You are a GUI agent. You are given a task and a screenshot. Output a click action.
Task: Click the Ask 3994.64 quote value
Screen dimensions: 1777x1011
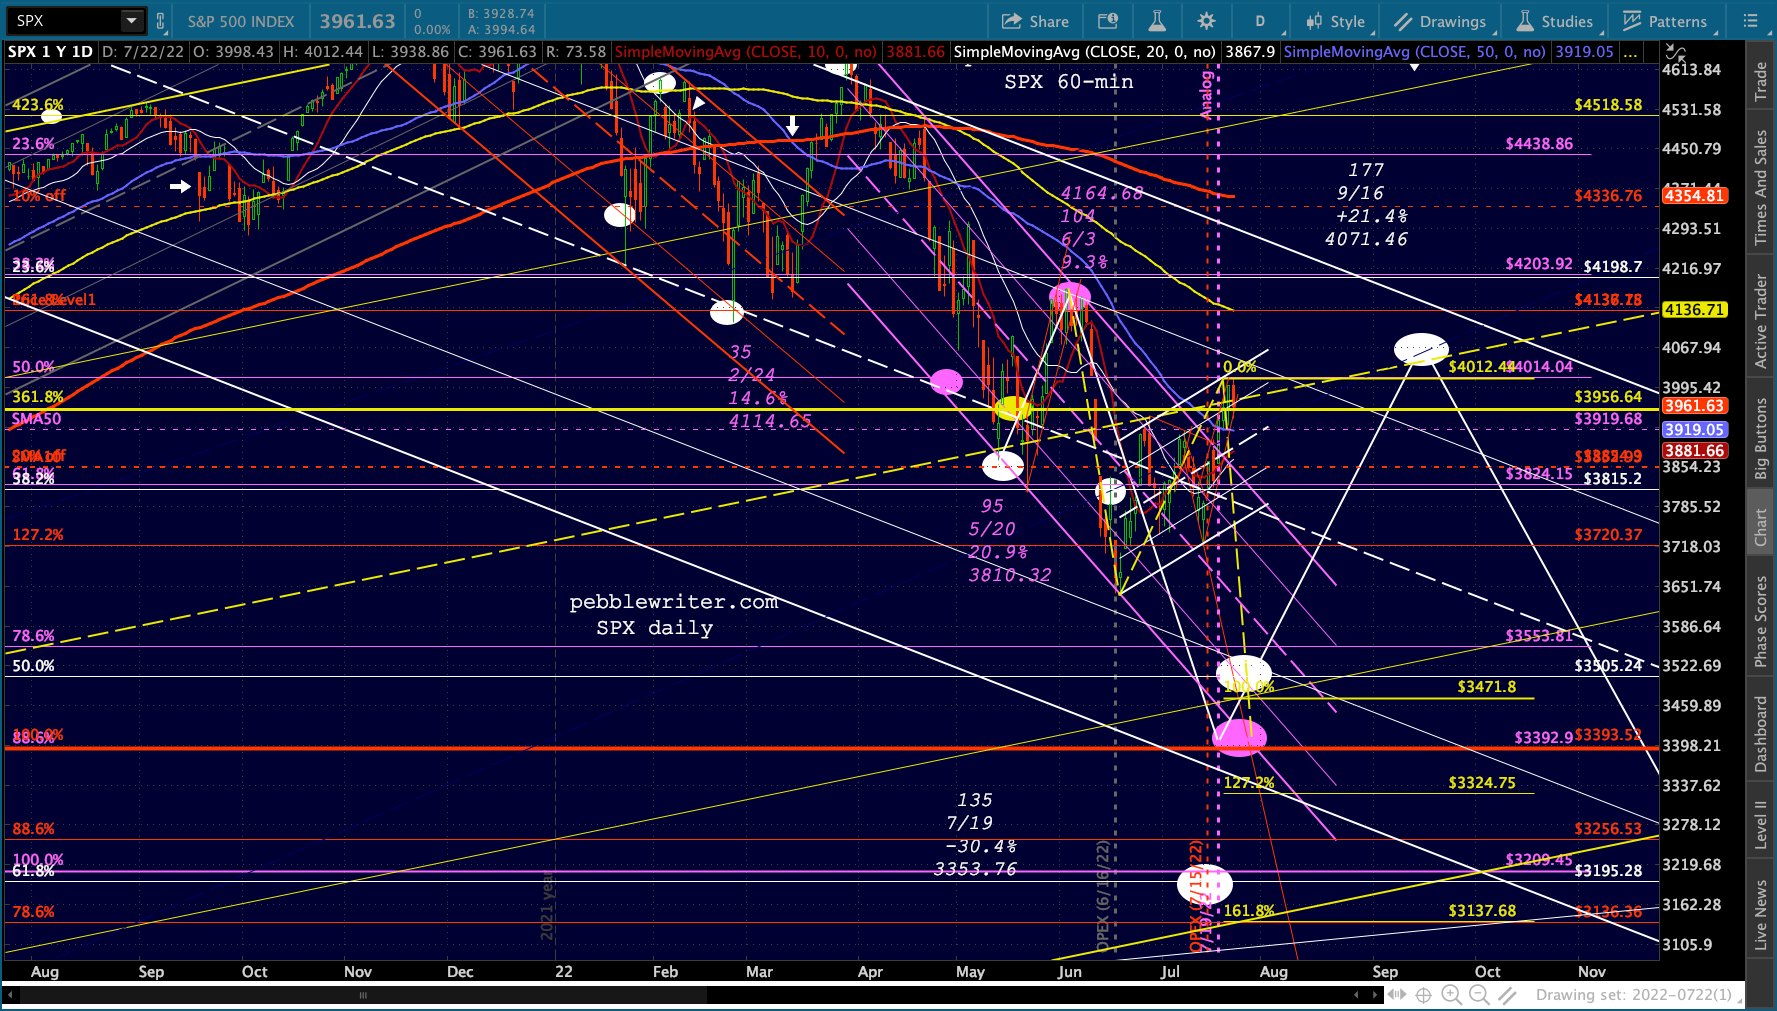coord(501,30)
